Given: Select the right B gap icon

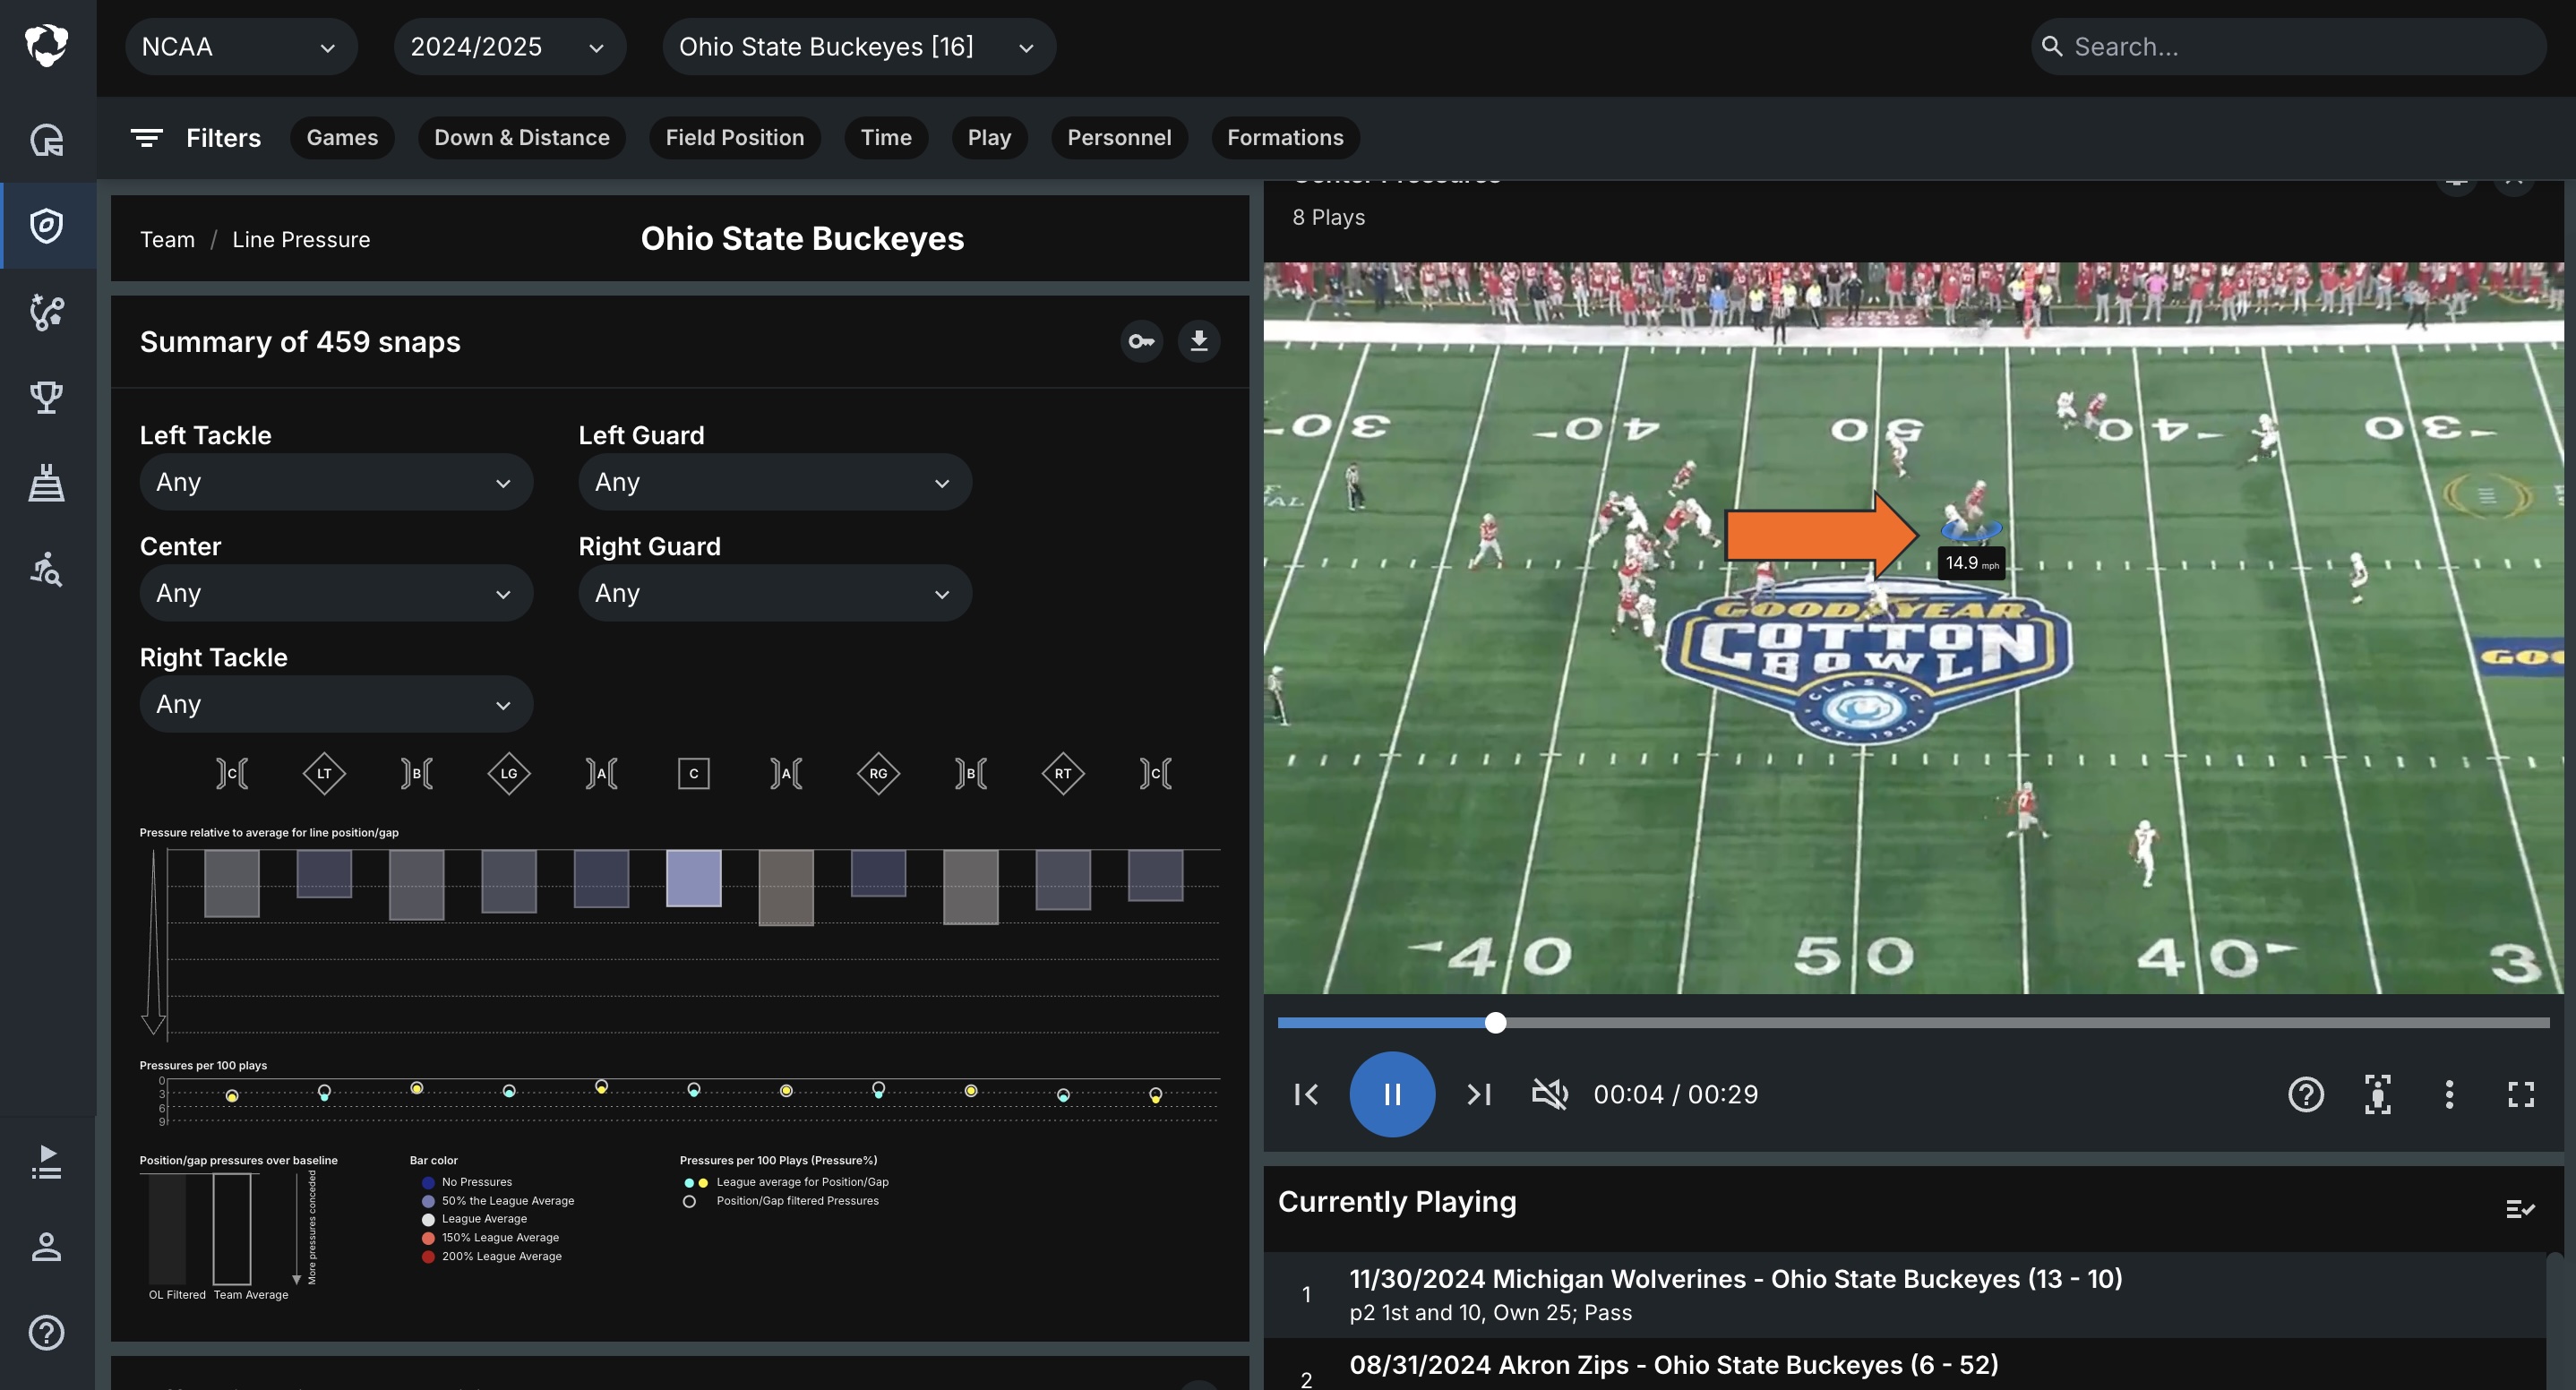Looking at the screenshot, I should click(x=971, y=774).
